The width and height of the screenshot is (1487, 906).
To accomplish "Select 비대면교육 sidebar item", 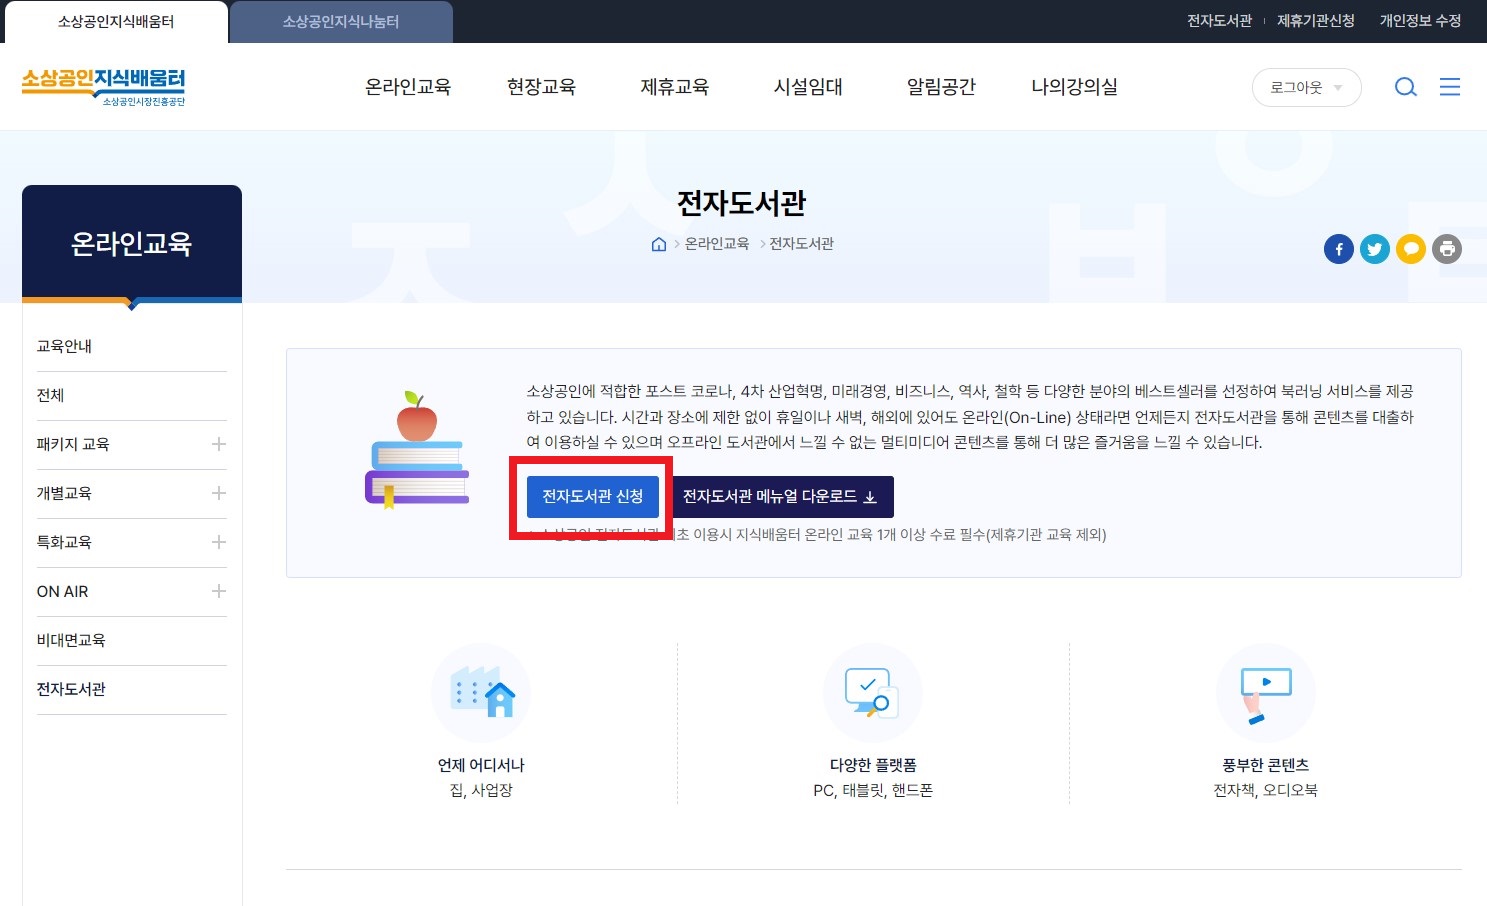I will [x=71, y=640].
